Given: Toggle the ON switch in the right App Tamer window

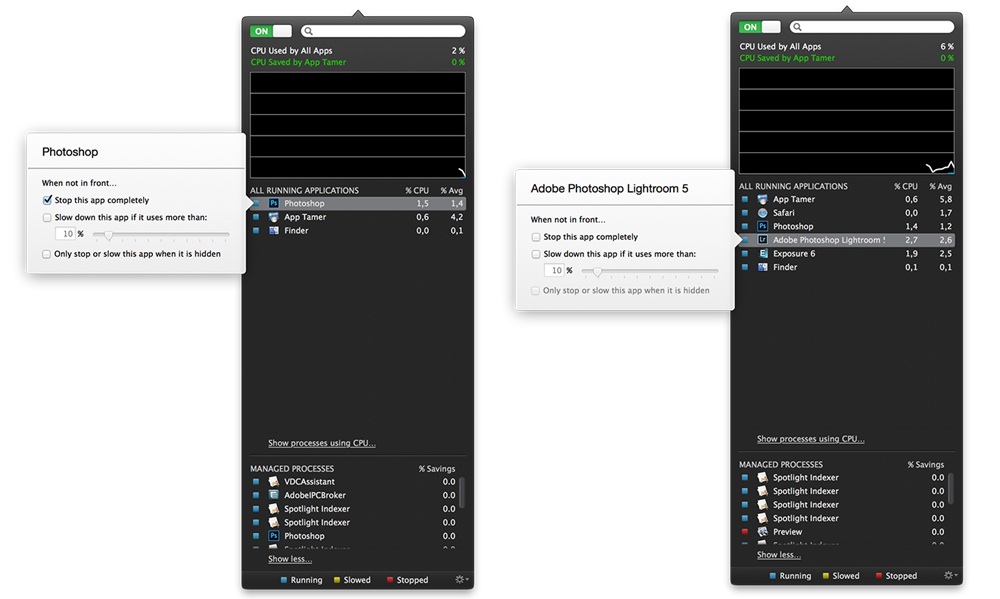Looking at the screenshot, I should (x=760, y=27).
